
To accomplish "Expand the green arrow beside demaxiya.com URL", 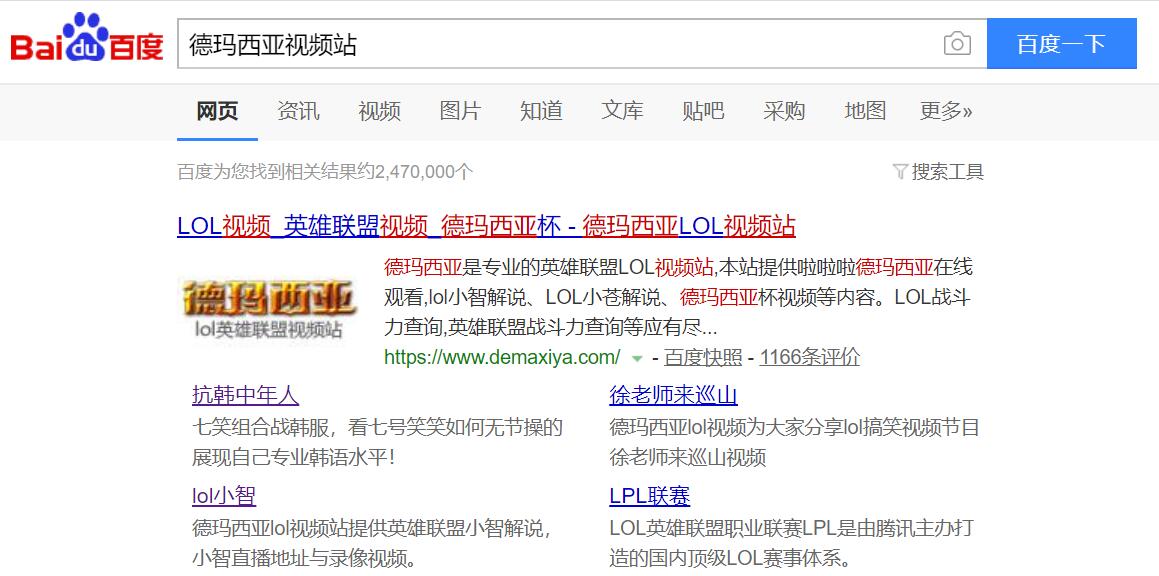I will (x=636, y=359).
